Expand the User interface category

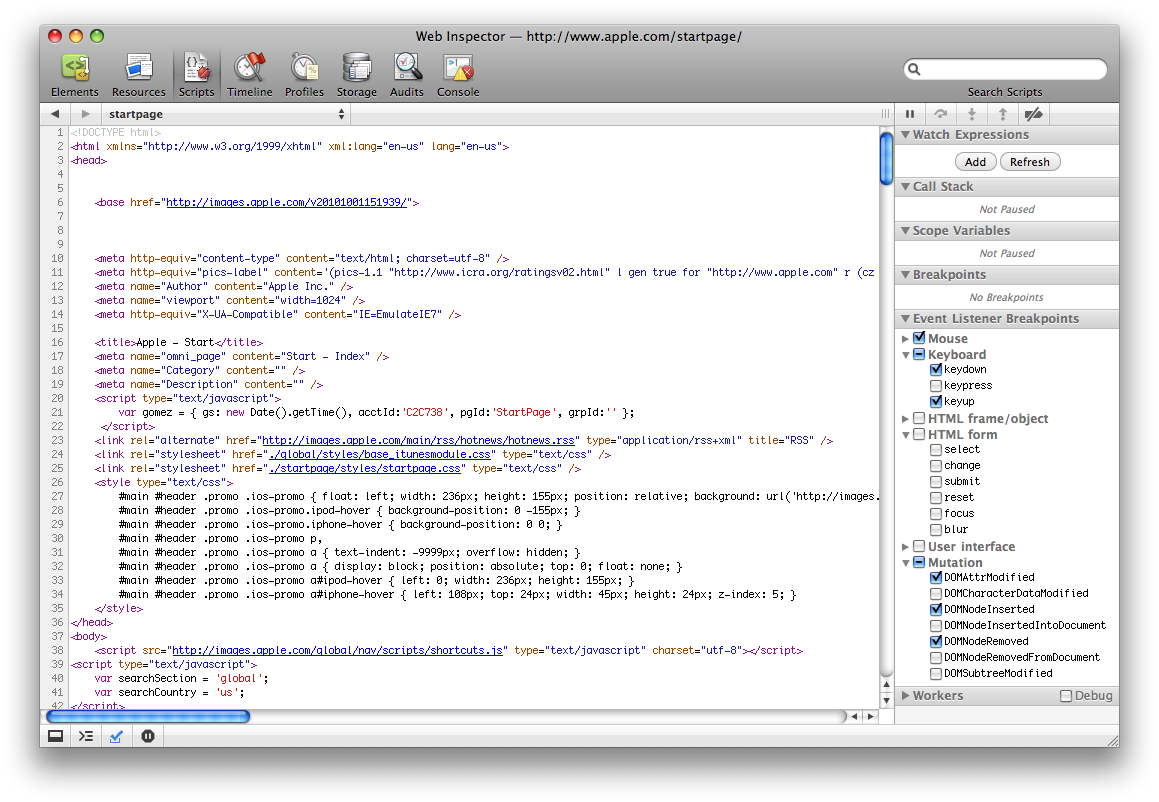(x=905, y=547)
